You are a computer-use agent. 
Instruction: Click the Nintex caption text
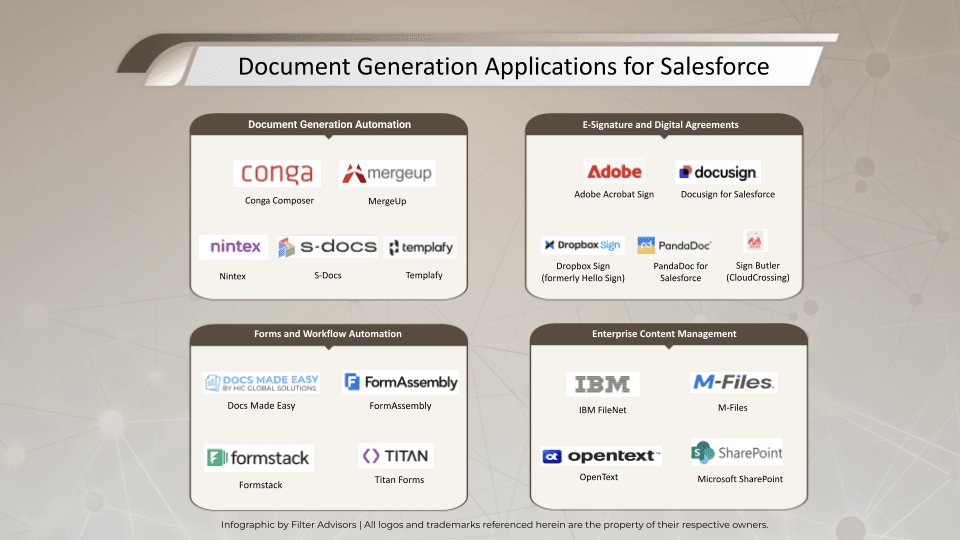233,276
